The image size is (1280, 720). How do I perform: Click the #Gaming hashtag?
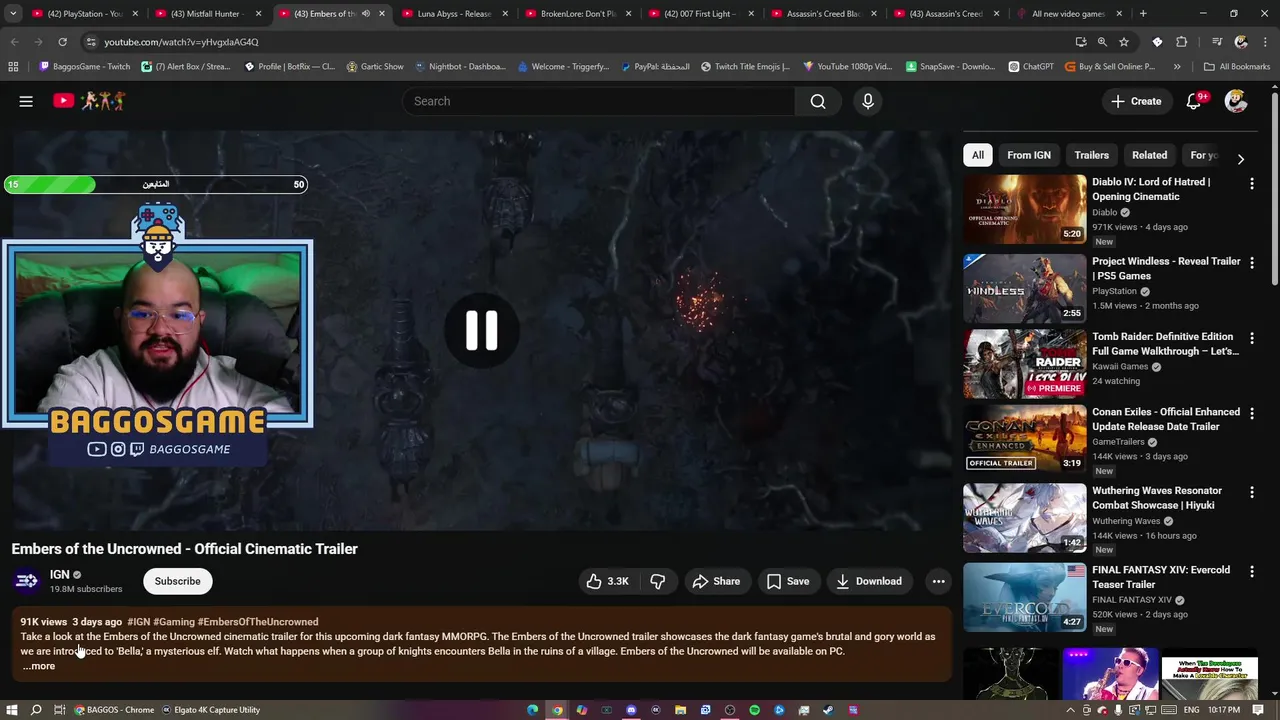pyautogui.click(x=174, y=622)
